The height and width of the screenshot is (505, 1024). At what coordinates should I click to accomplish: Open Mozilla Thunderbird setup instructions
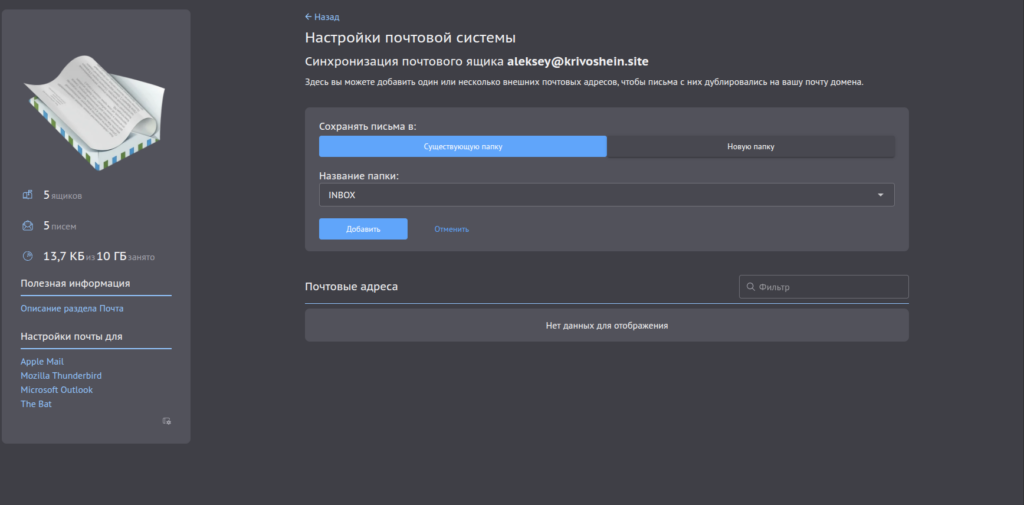click(61, 376)
